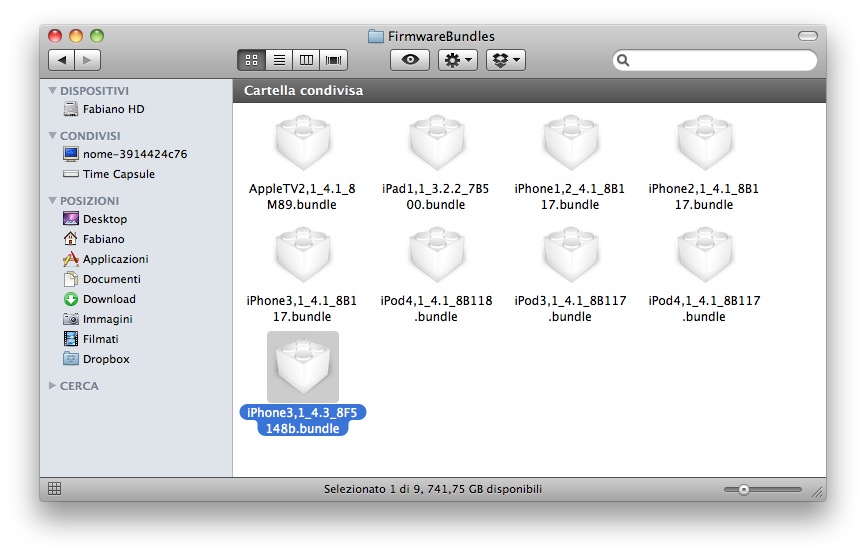The image size is (866, 556).
Task: Open the Dropbox toolbar dropdown
Action: [x=505, y=60]
